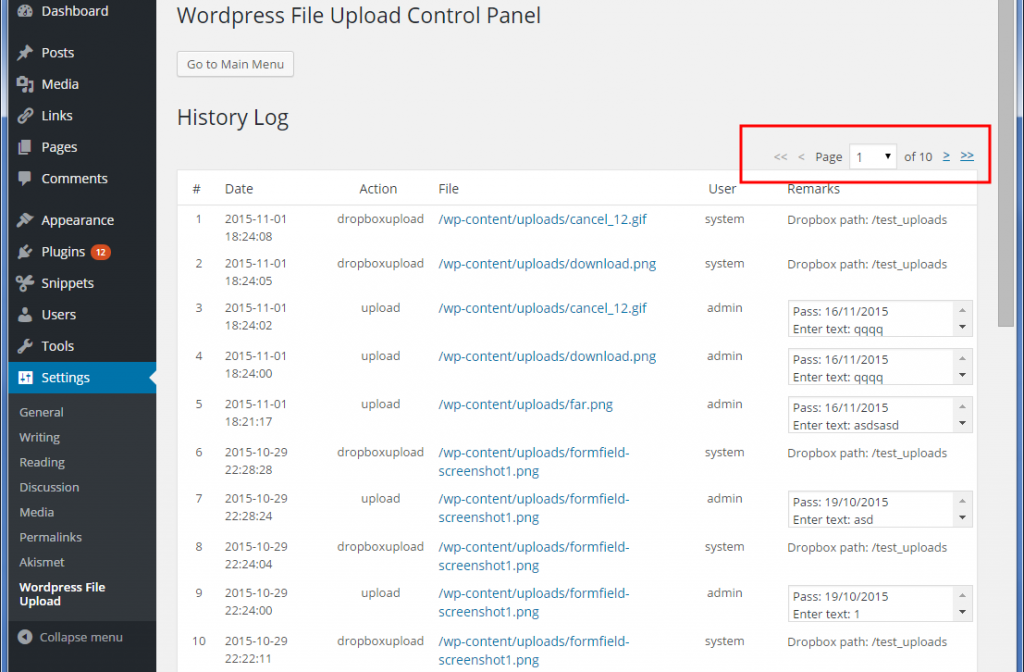1024x672 pixels.
Task: Click the Tools wrench icon
Action: [x=25, y=345]
